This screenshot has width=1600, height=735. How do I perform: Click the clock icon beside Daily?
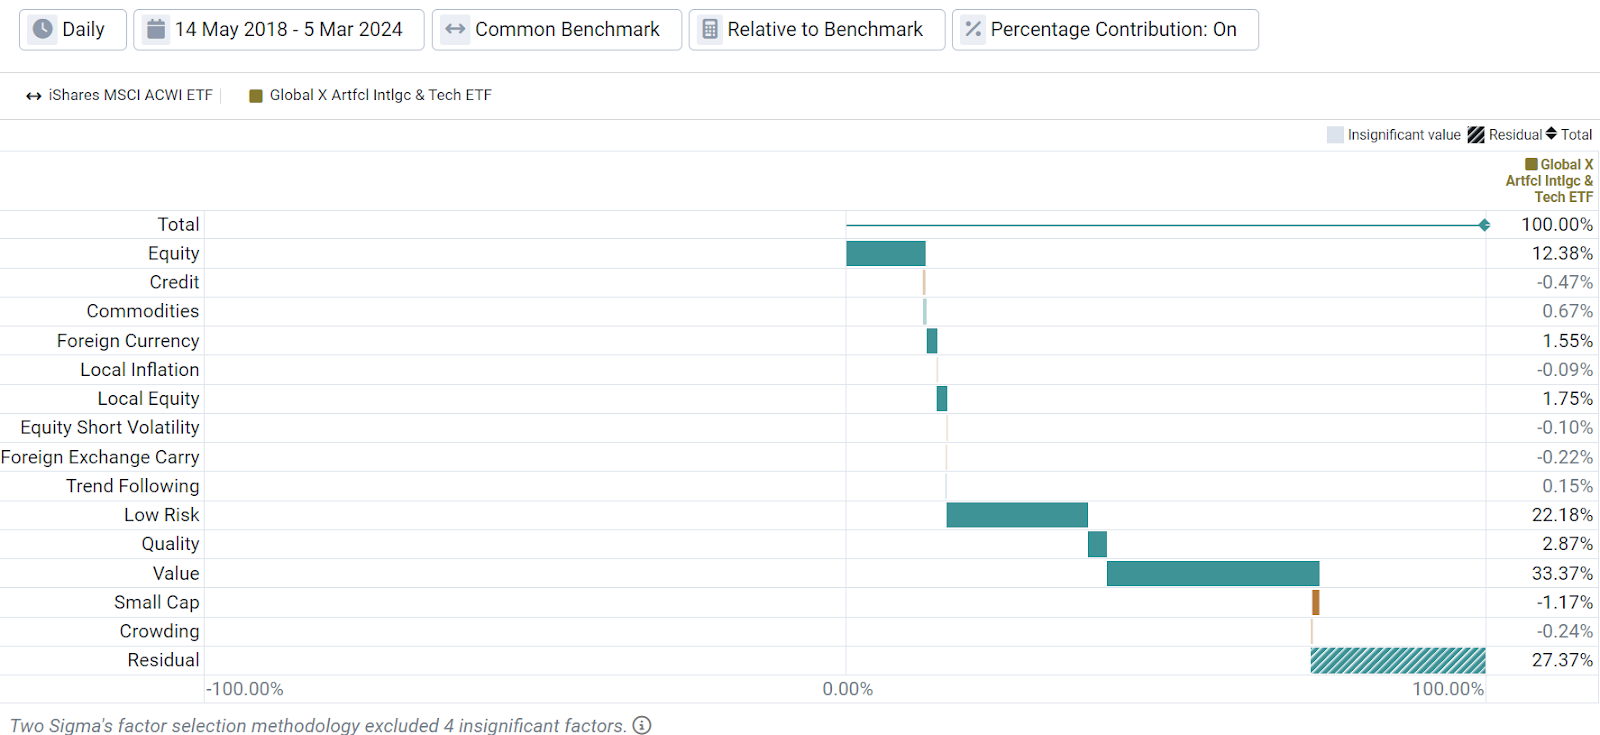coord(42,29)
